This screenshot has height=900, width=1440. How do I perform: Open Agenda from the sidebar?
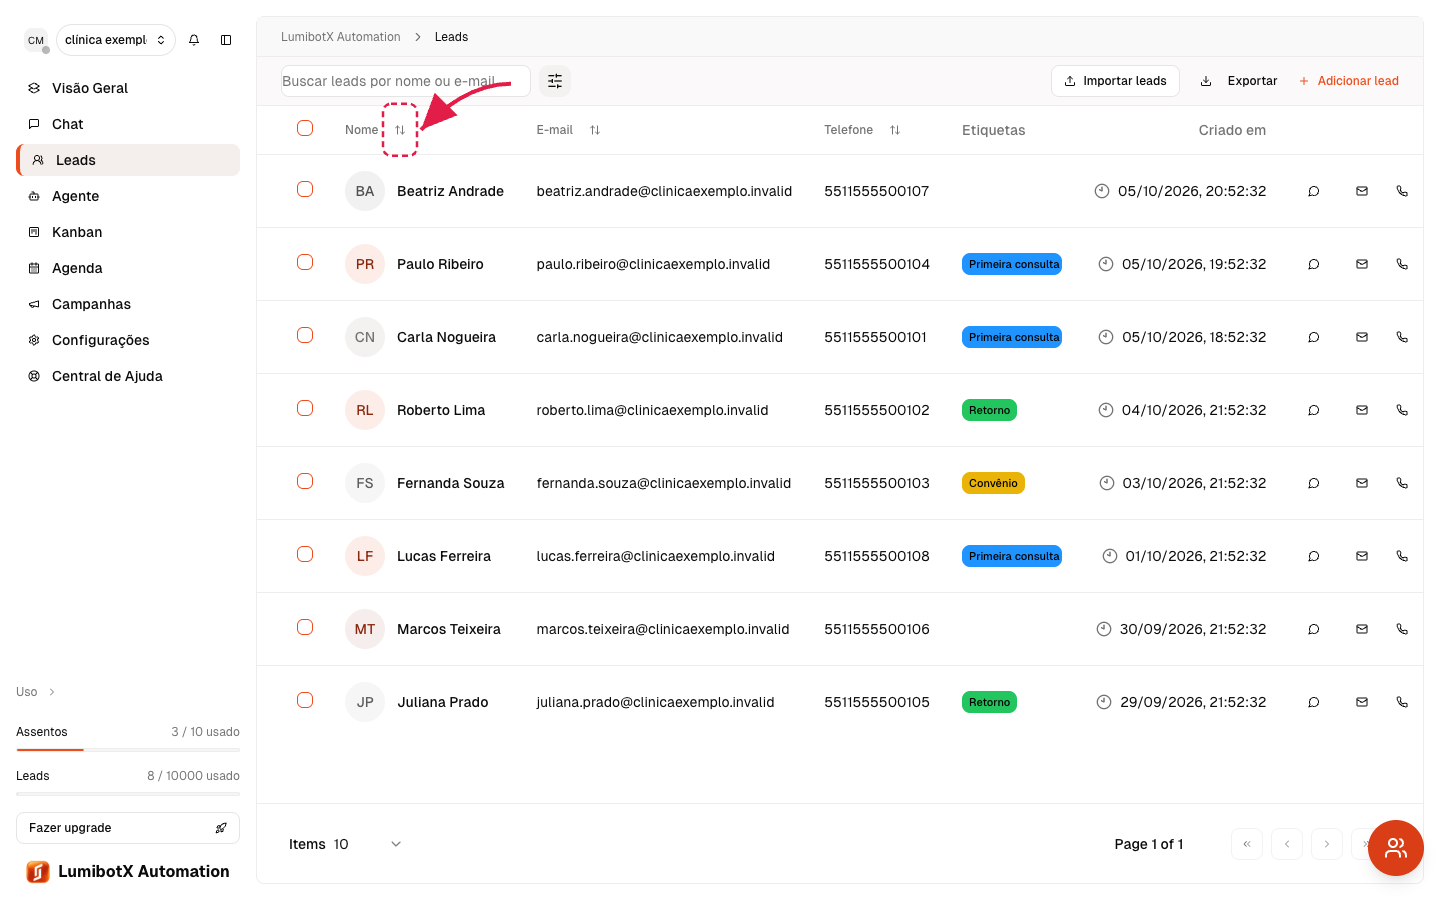128,268
